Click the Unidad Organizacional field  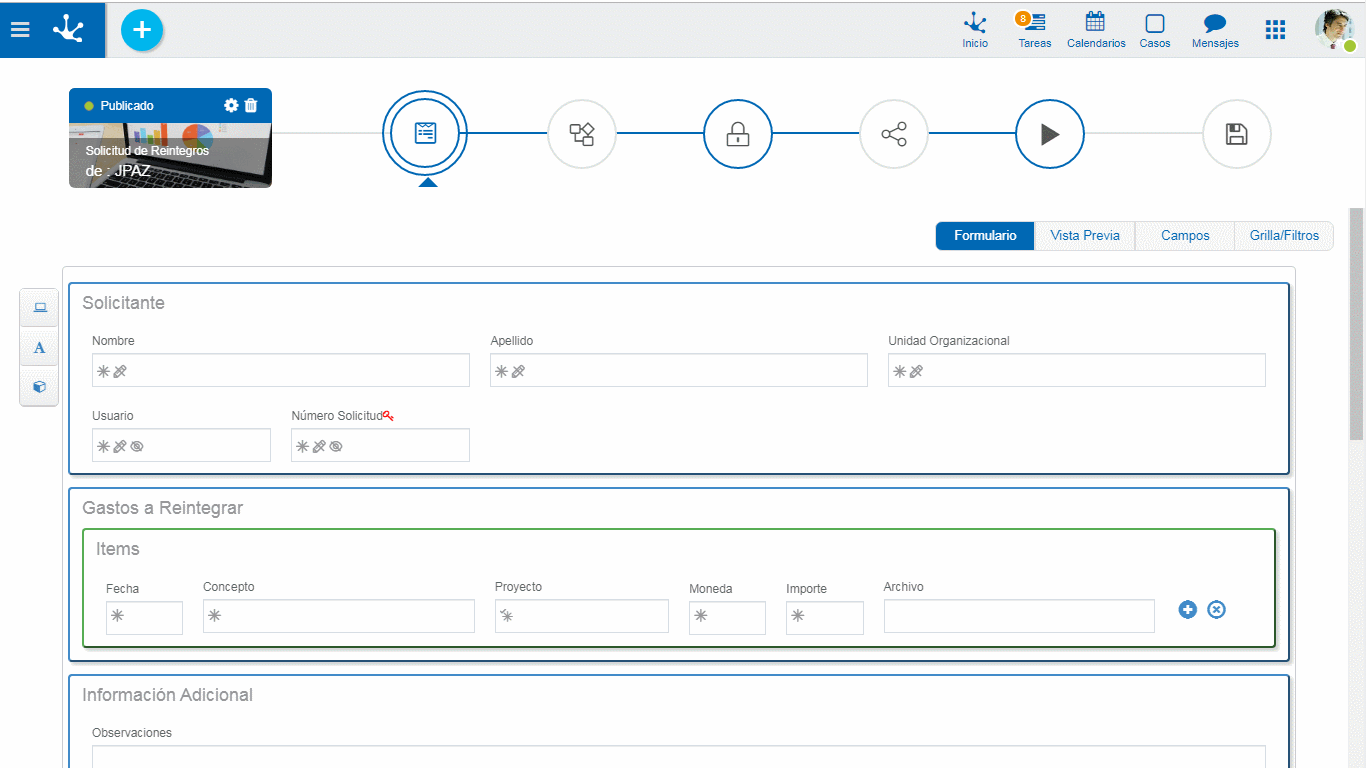[1077, 370]
